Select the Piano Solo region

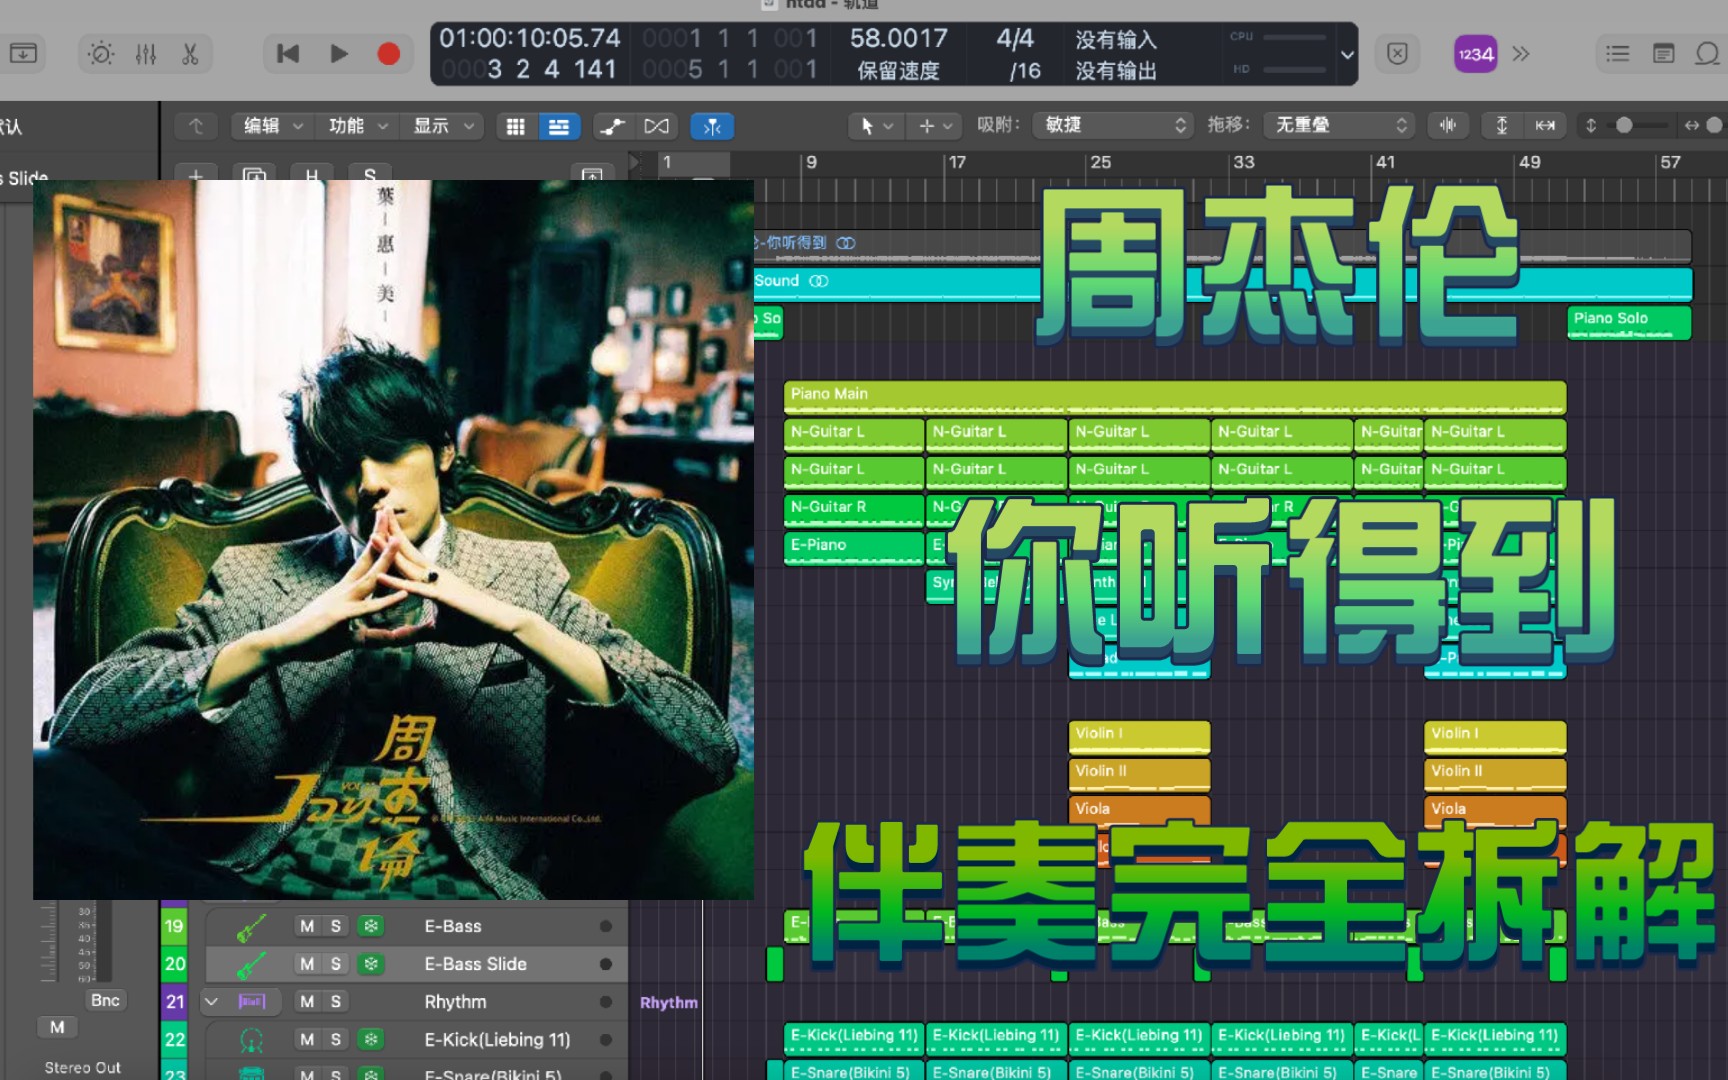1629,322
